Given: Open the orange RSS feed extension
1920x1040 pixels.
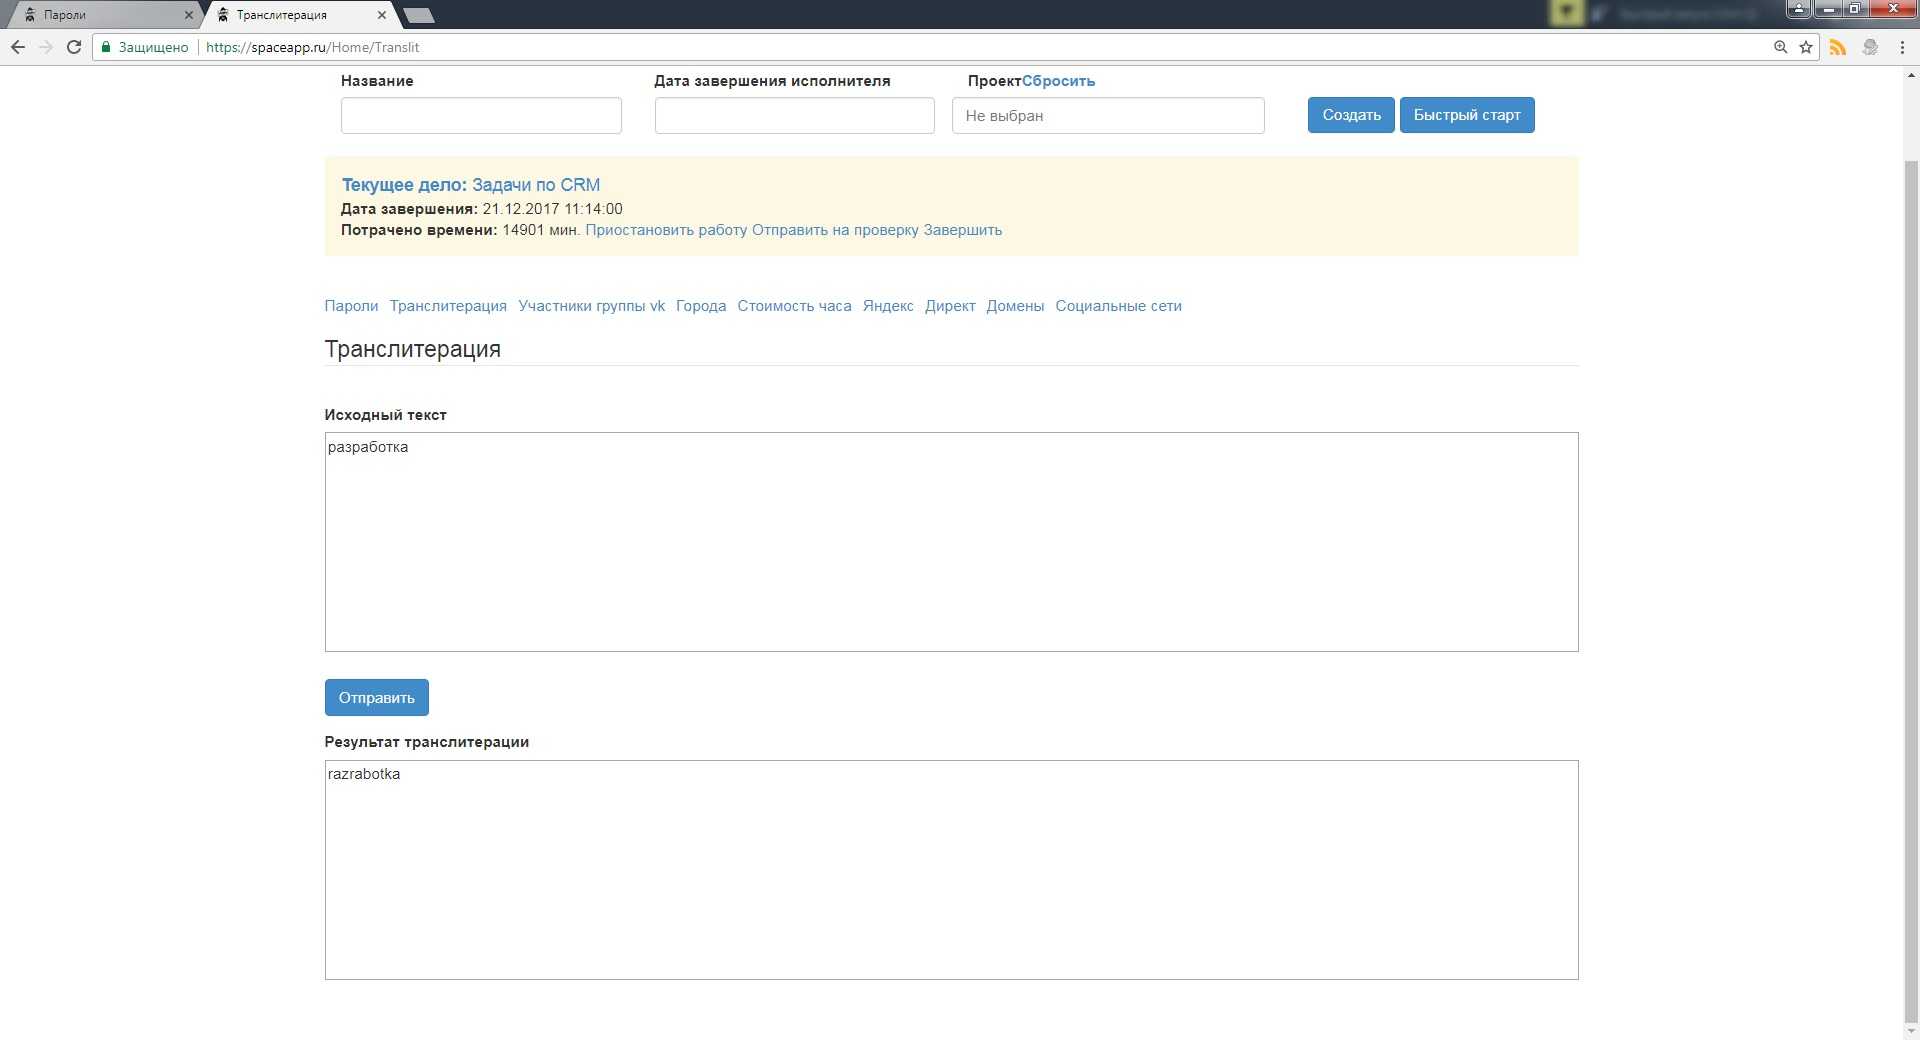Looking at the screenshot, I should (1838, 47).
